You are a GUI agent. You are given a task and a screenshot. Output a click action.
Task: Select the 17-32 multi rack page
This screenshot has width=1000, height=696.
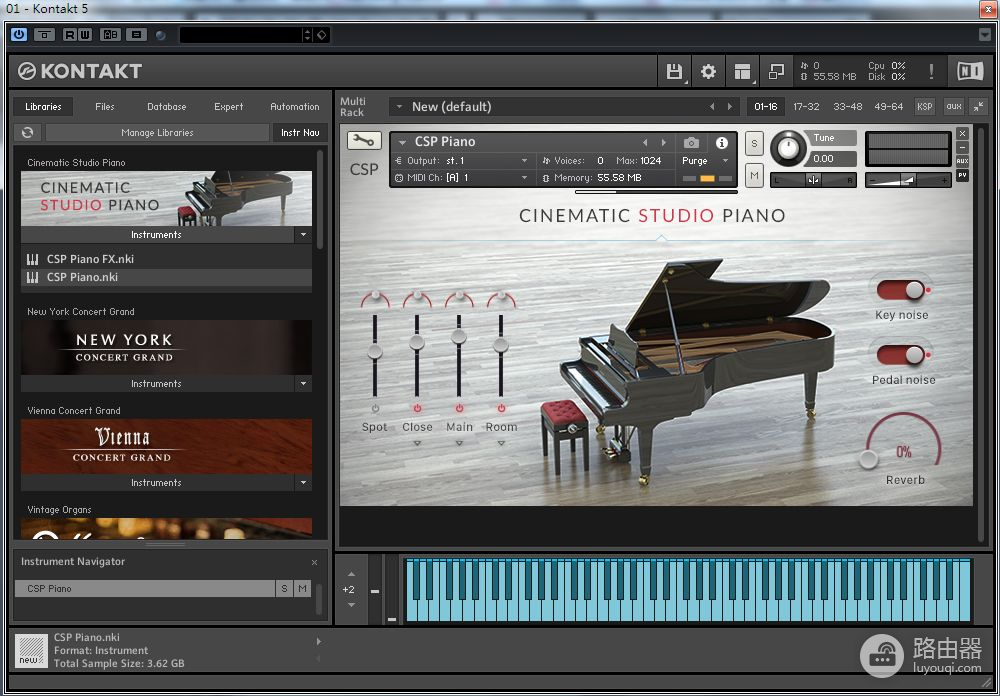(x=806, y=106)
